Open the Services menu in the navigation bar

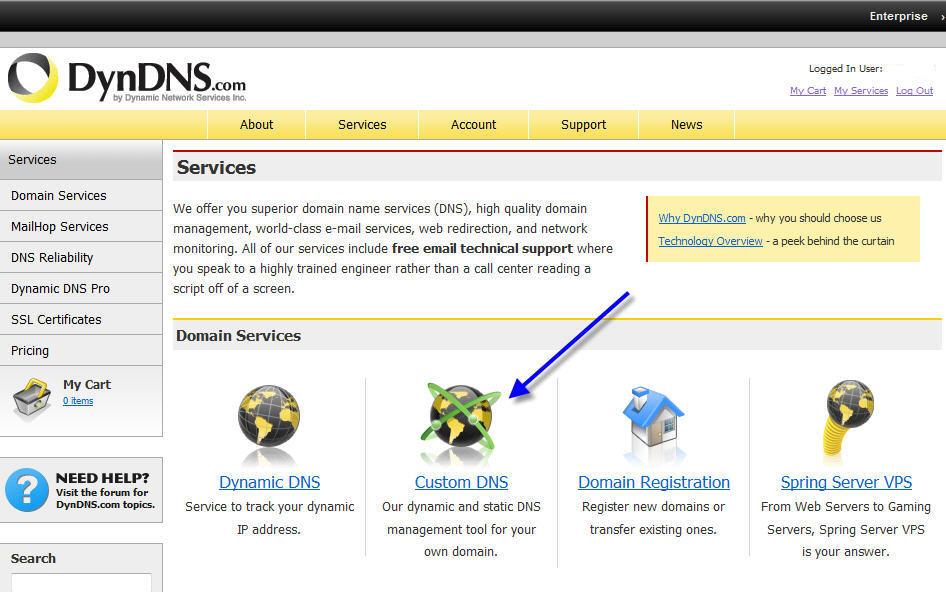[362, 125]
